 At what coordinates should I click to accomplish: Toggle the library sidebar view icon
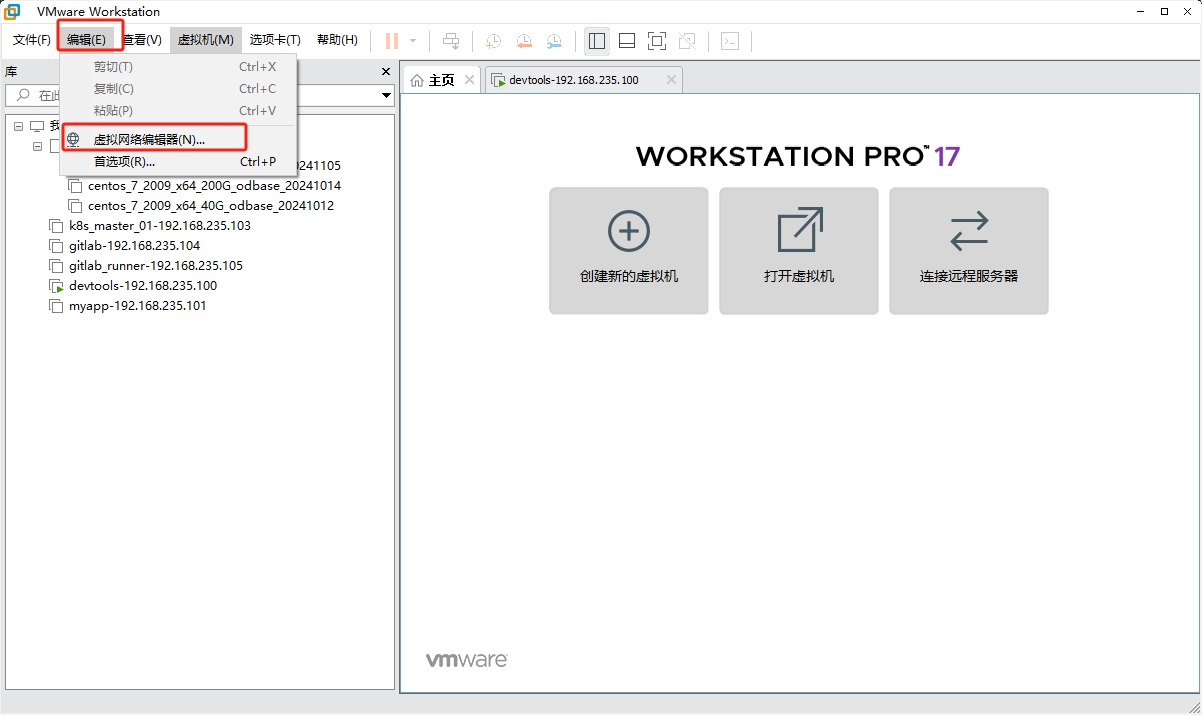[597, 41]
